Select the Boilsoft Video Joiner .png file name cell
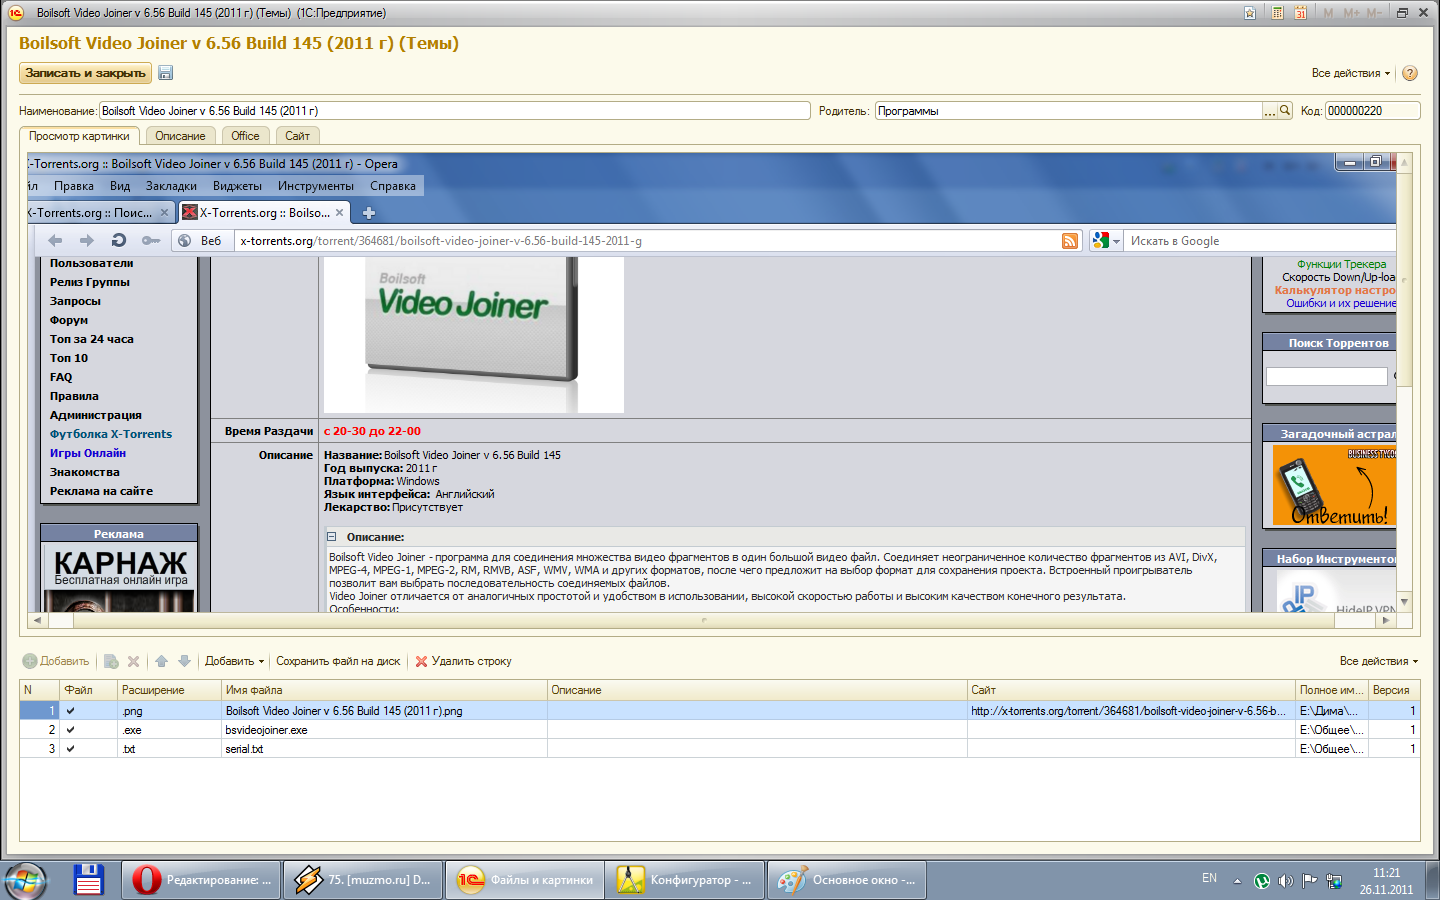Viewport: 1440px width, 900px height. point(384,711)
